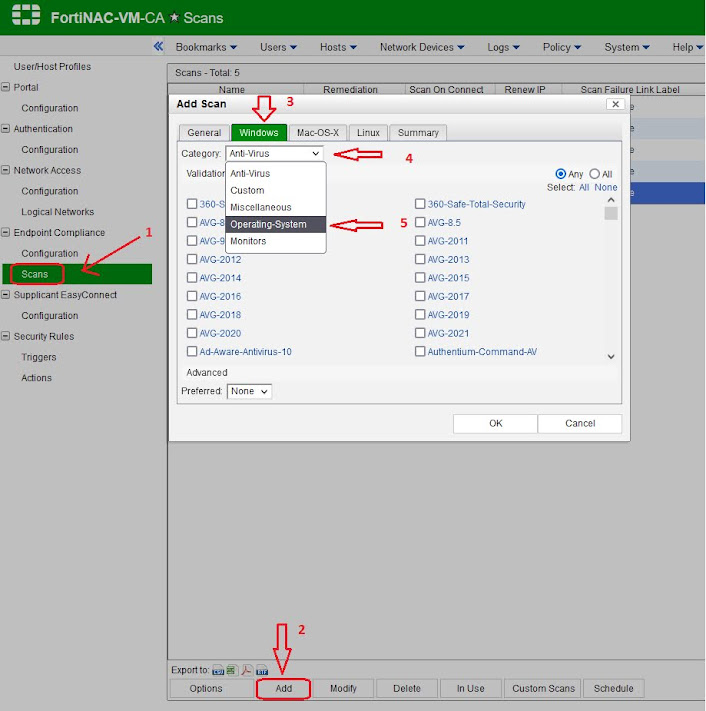Enable the AVG-2014 checkbox
Image resolution: width=706 pixels, height=711 pixels.
pos(192,278)
